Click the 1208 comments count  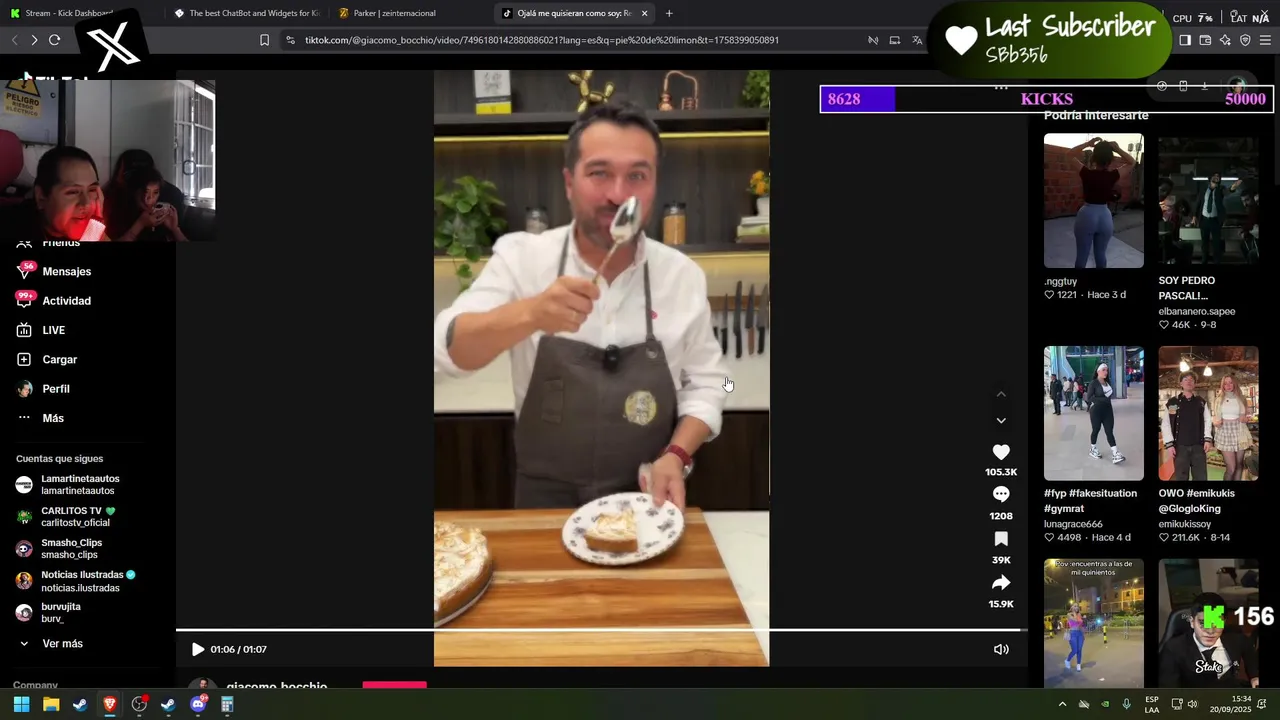[1001, 516]
